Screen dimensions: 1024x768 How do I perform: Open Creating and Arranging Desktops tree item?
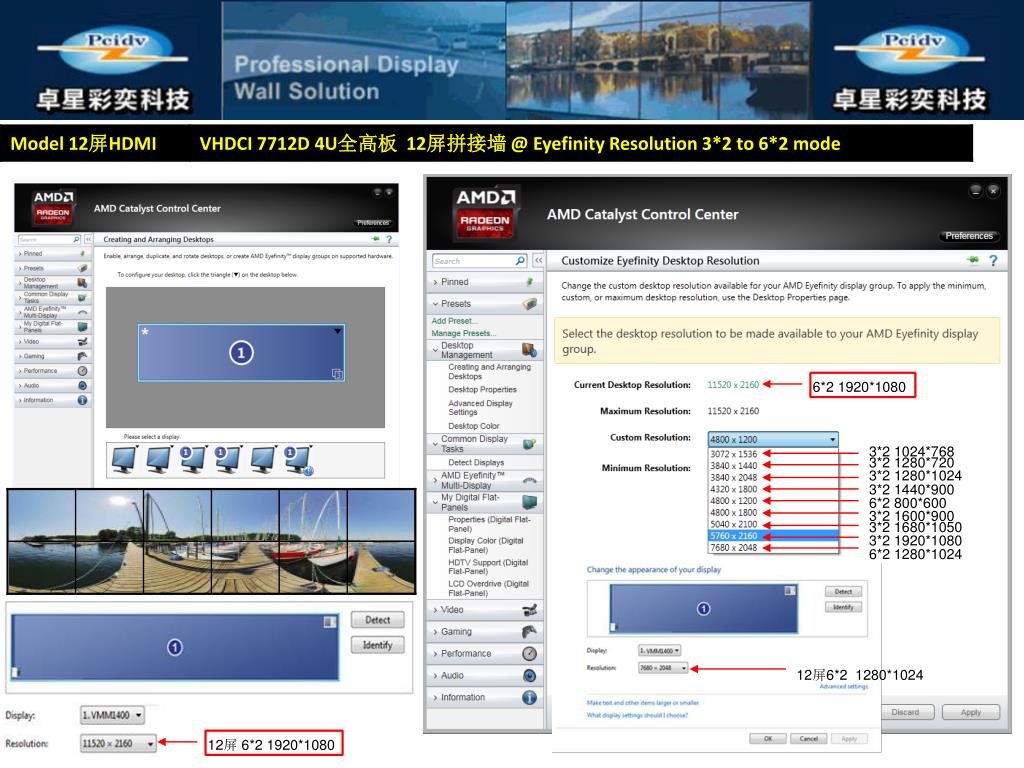489,372
